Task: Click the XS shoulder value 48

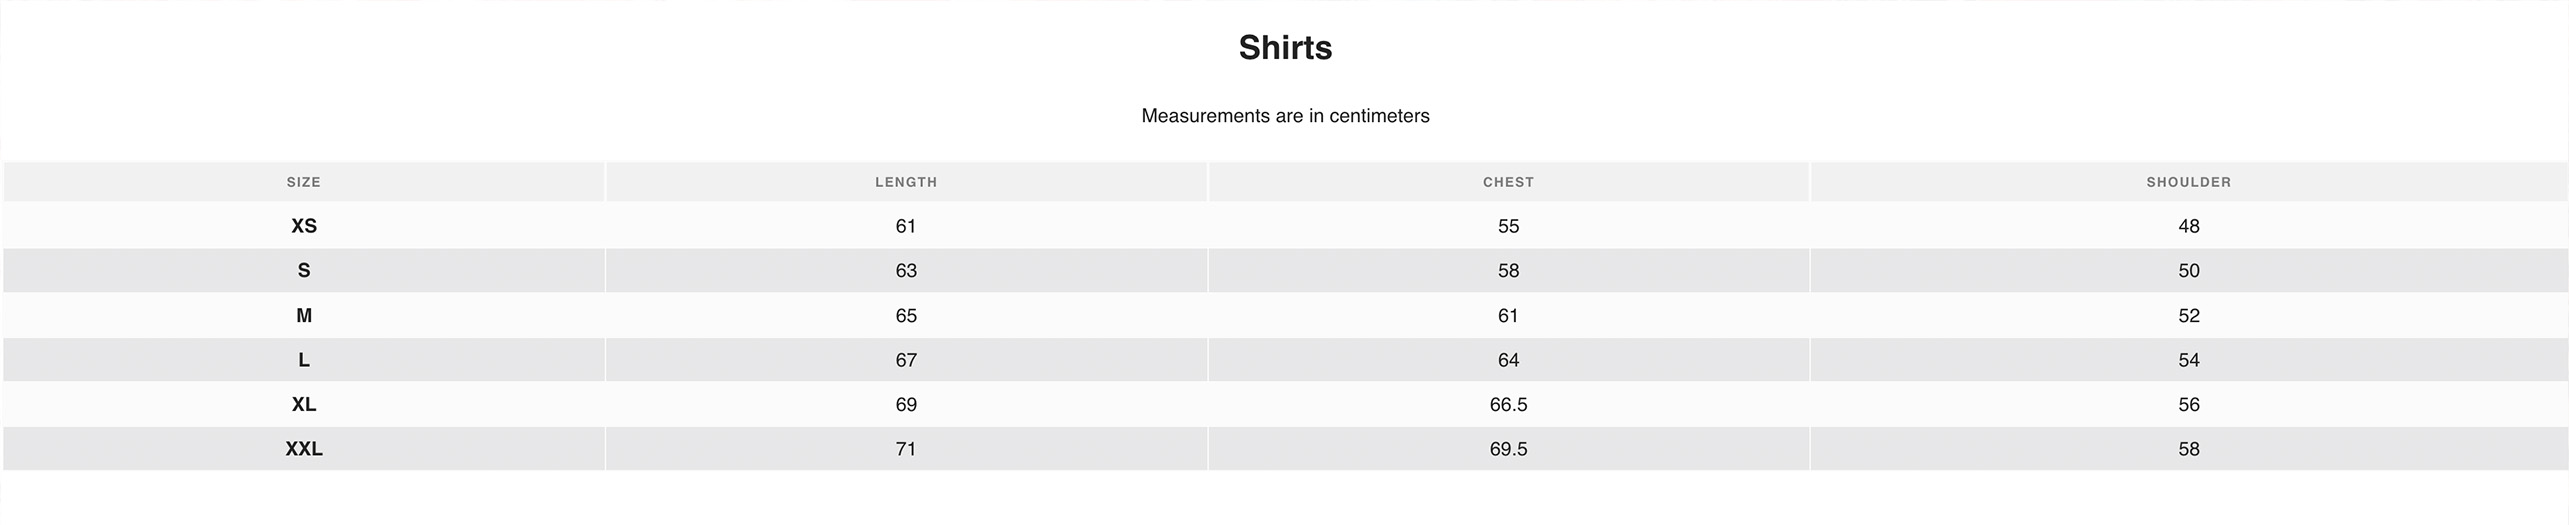Action: 2188,226
